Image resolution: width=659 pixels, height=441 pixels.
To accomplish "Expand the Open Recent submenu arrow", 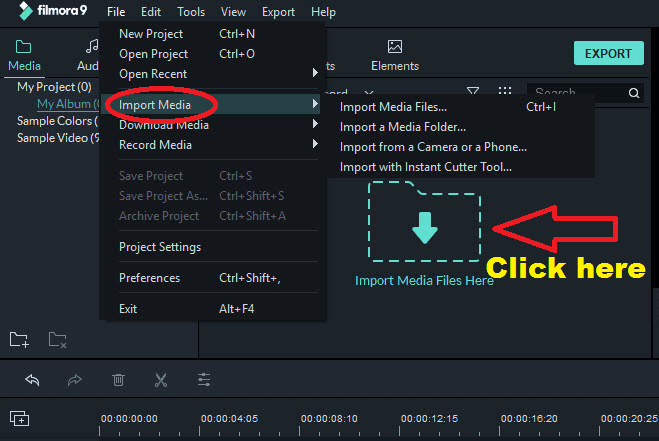I will pyautogui.click(x=315, y=73).
